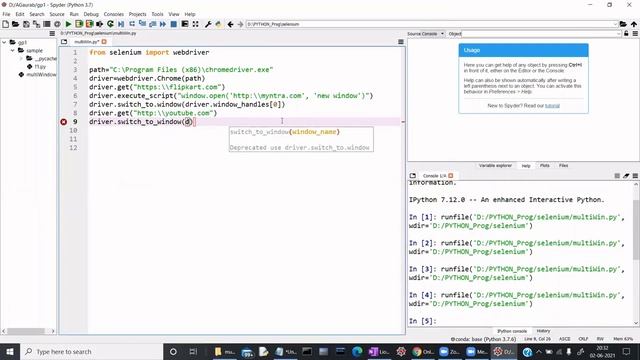The width and height of the screenshot is (640, 360).
Task: Open the Edit menu
Action: pos(20,14)
